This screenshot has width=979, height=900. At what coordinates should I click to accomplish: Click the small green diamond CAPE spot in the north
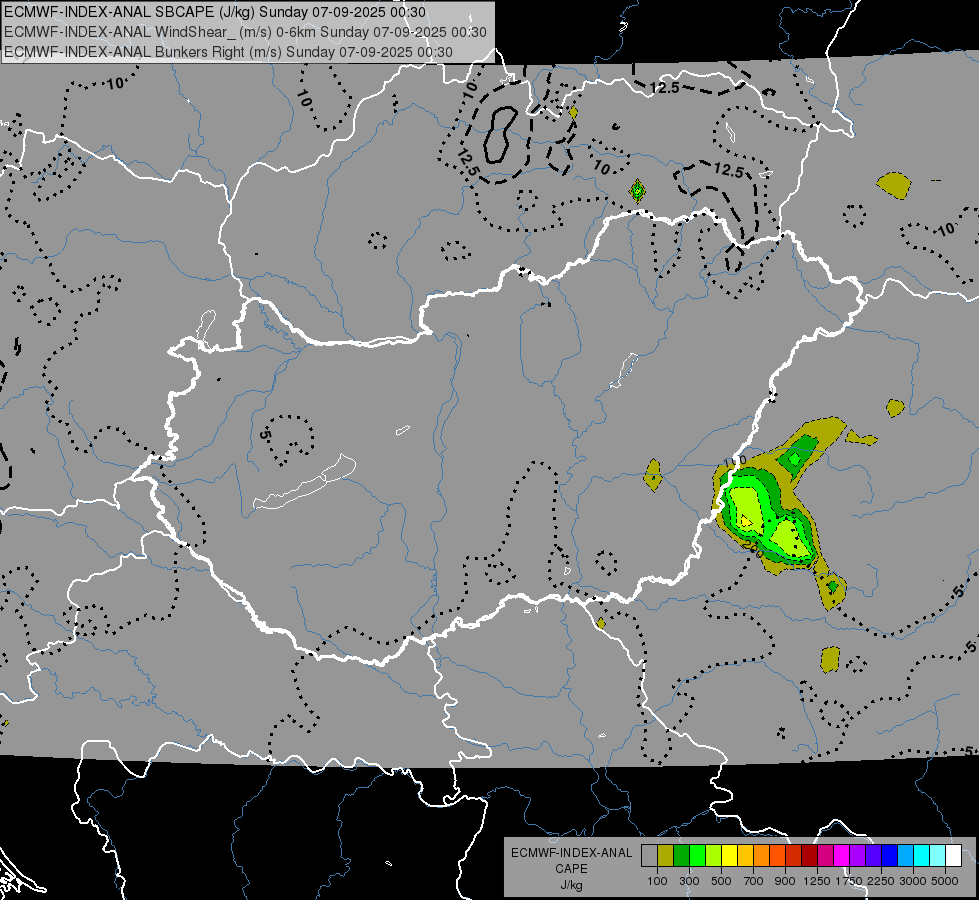point(637,191)
